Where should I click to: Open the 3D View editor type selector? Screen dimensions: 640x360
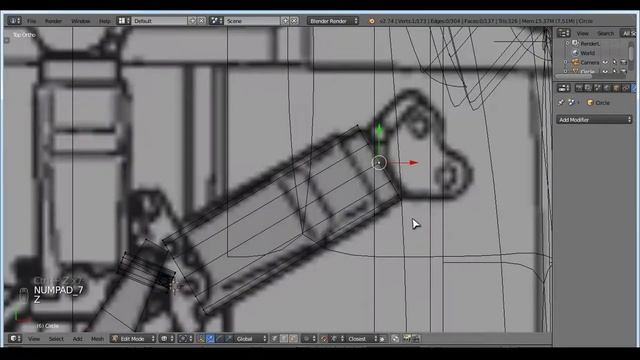pos(15,339)
